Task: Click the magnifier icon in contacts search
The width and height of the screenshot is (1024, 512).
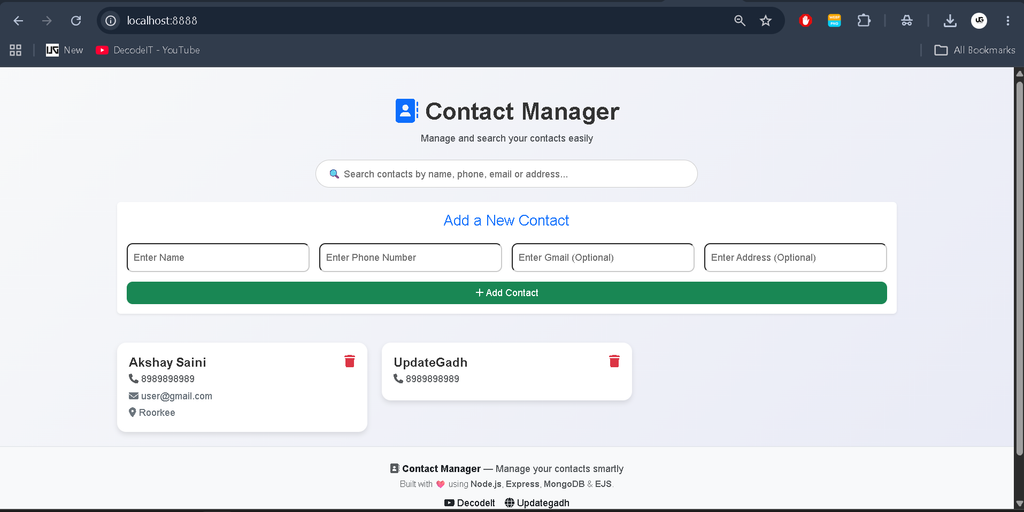Action: 334,174
